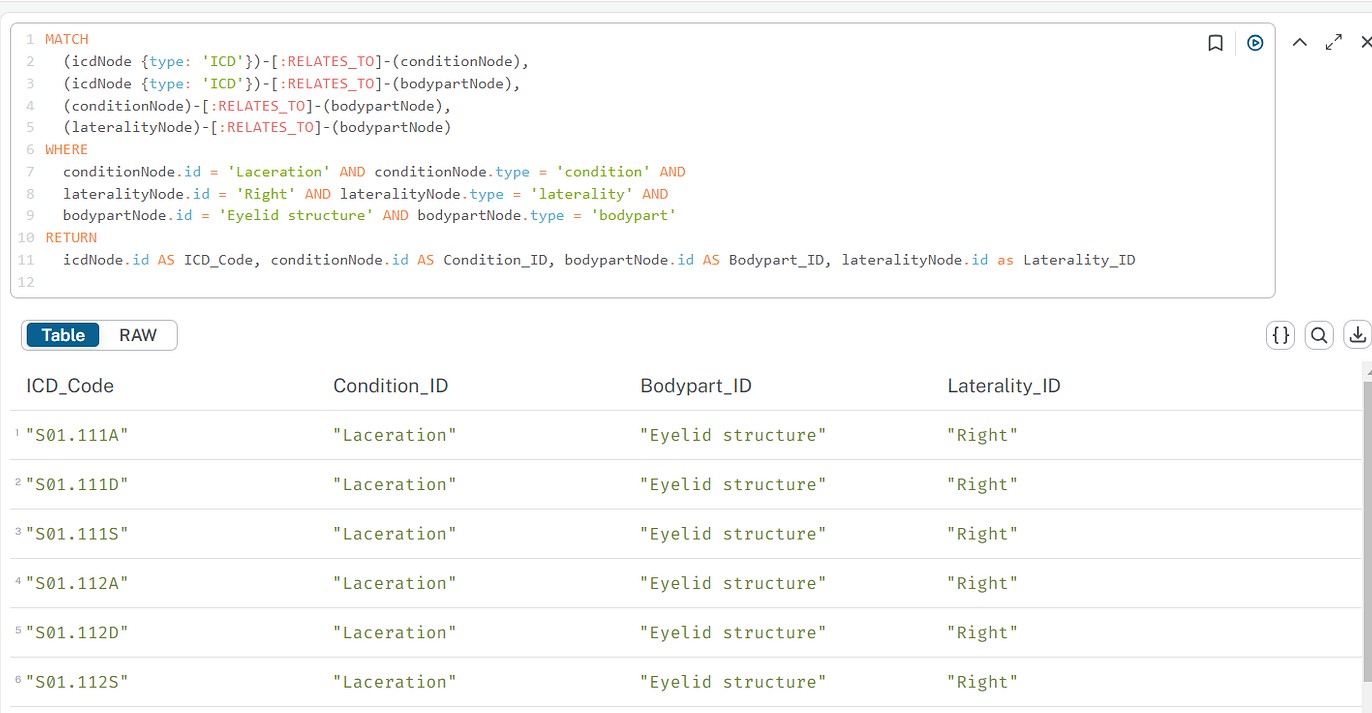Viewport: 1372px width, 713px height.
Task: Place cursor on the RETURN keyword line
Action: (71, 238)
